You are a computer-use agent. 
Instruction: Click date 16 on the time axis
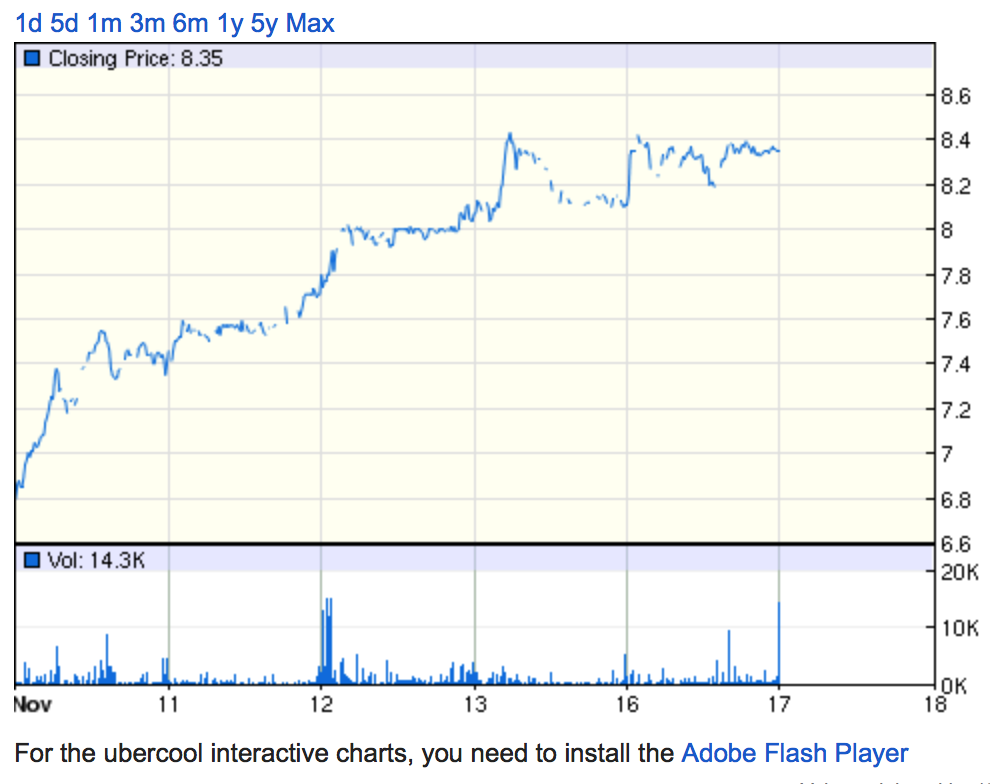[626, 705]
